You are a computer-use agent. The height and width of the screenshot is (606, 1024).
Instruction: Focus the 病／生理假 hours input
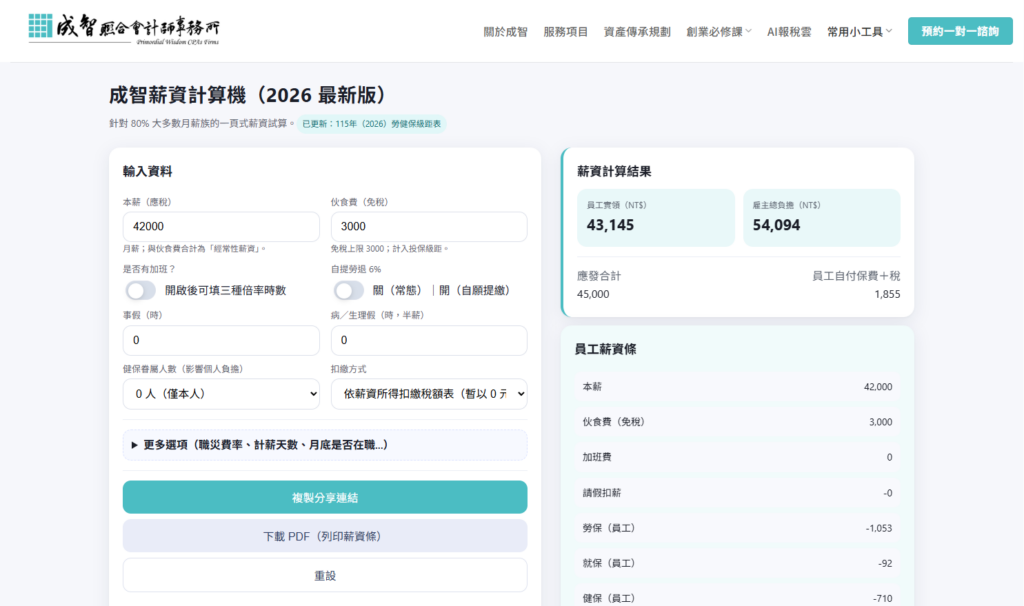coord(428,341)
